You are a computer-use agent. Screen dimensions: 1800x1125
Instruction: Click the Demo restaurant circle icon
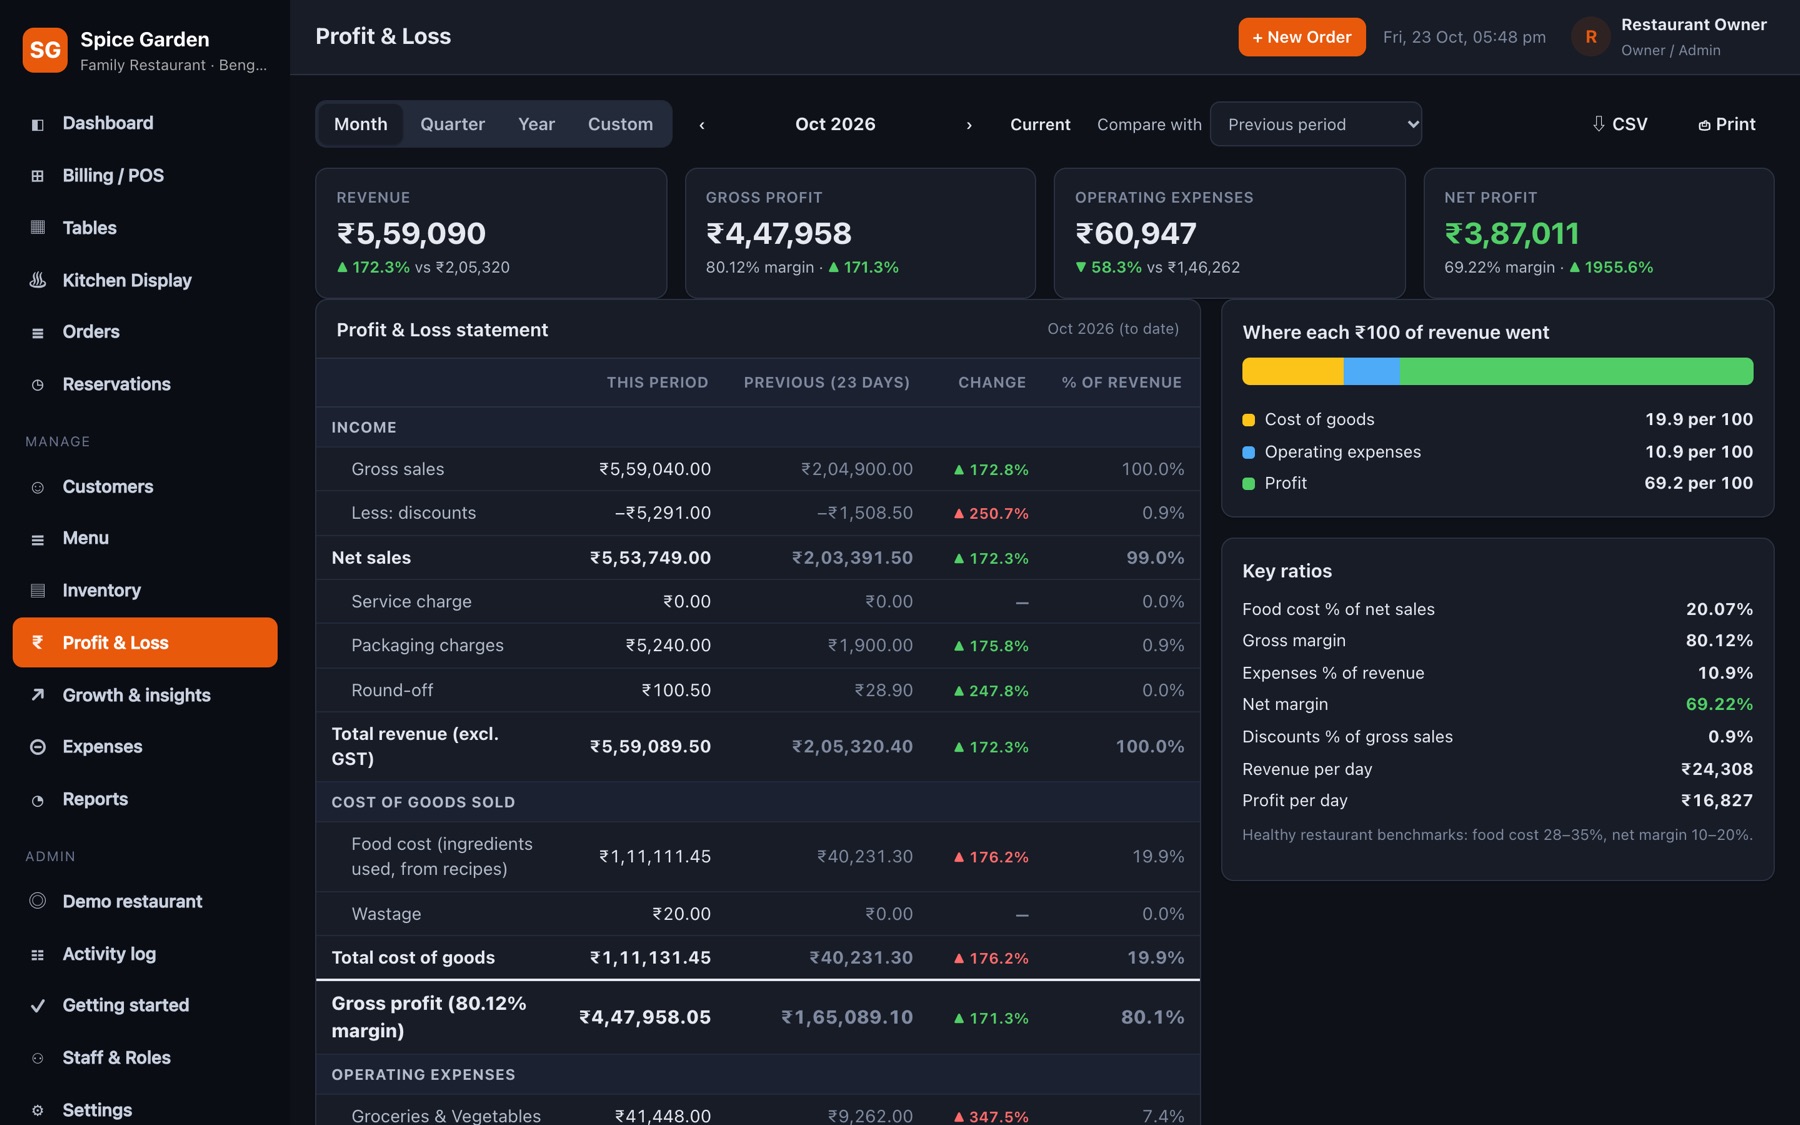coord(37,901)
